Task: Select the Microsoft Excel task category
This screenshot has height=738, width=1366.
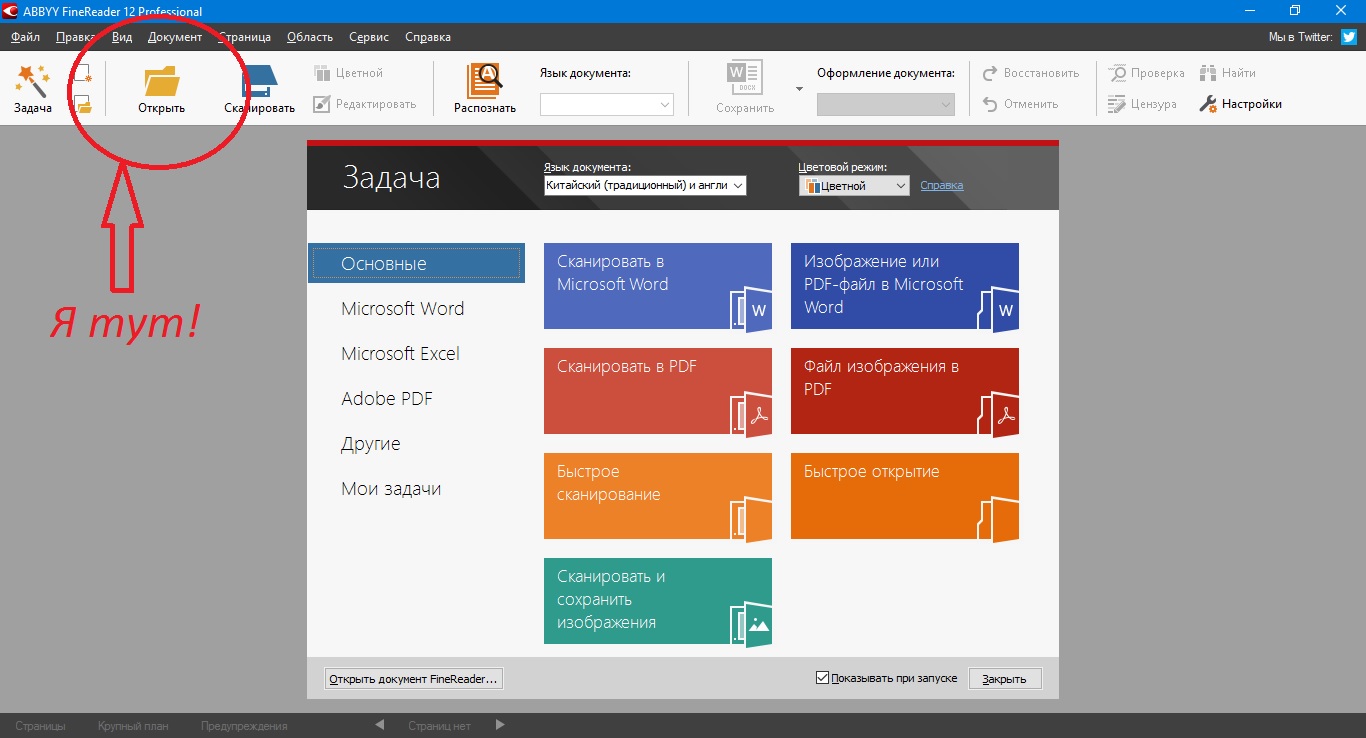Action: pos(400,354)
